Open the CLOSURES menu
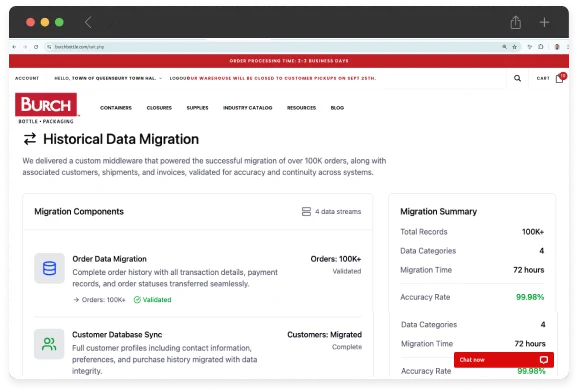This screenshot has width=580, height=392. coord(159,108)
